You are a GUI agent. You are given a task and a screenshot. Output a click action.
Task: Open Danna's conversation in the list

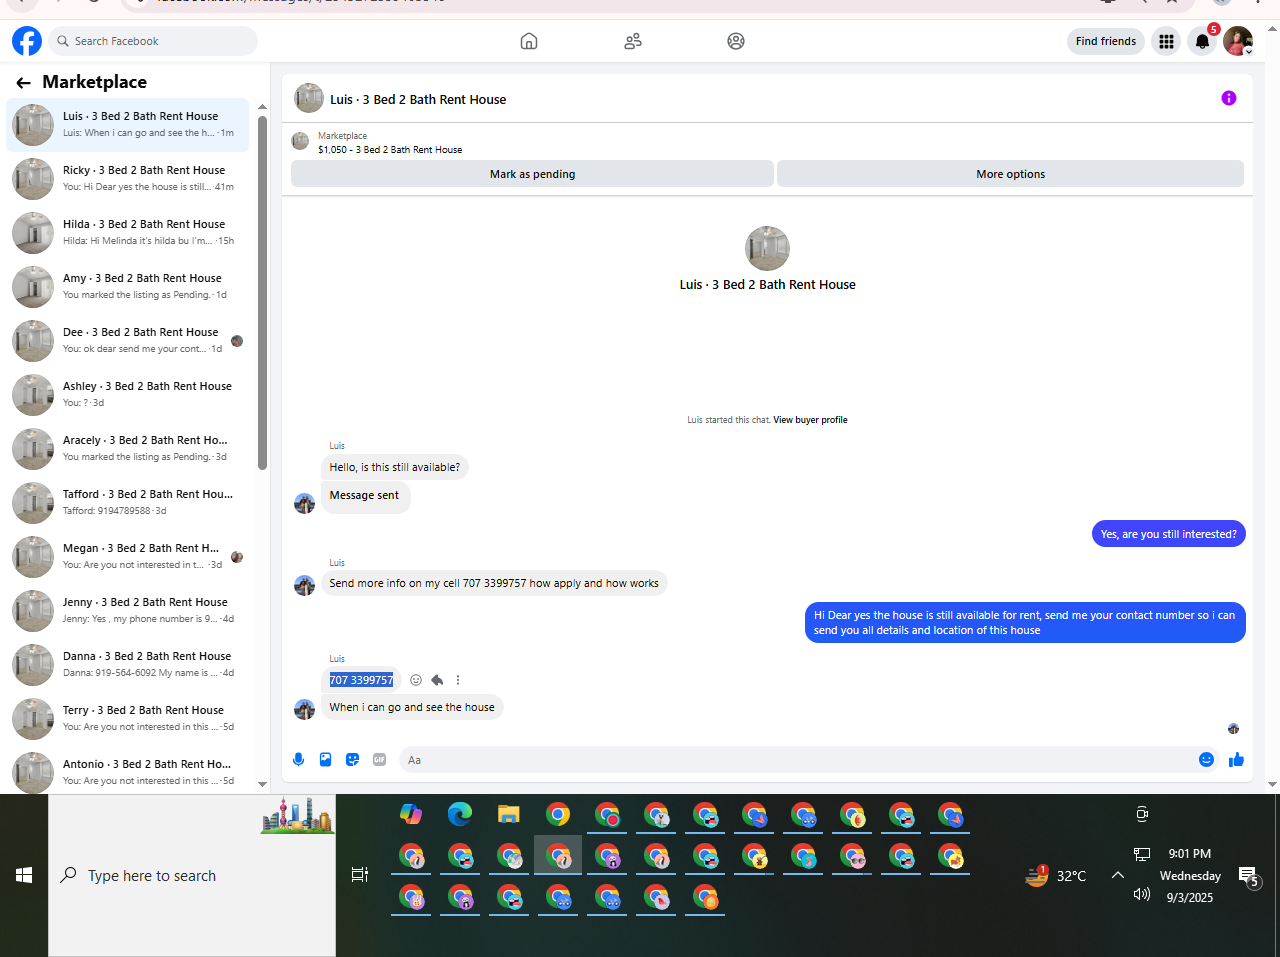coord(127,665)
